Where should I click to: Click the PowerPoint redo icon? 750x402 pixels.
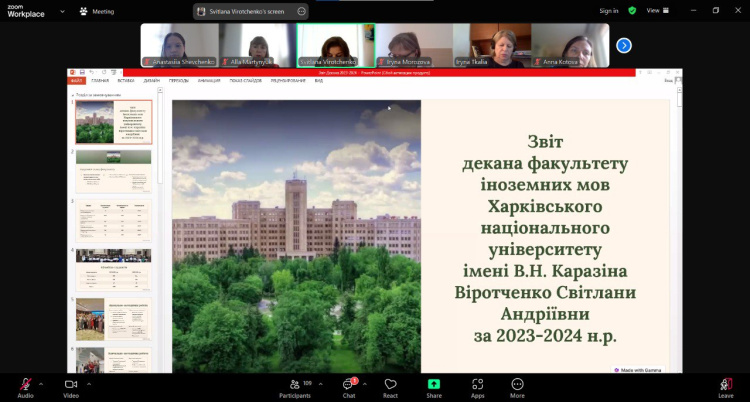[104, 72]
